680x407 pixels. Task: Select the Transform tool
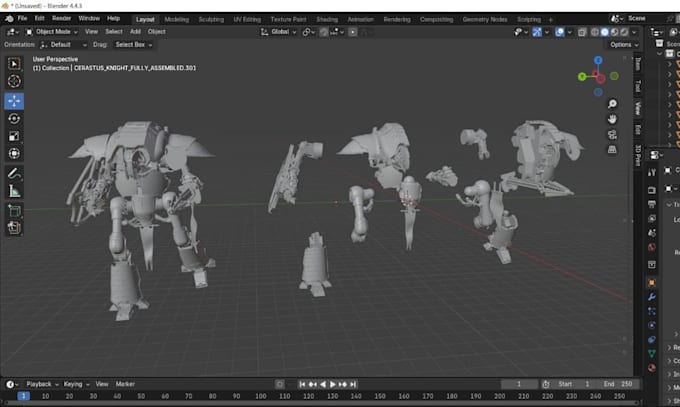pos(14,154)
